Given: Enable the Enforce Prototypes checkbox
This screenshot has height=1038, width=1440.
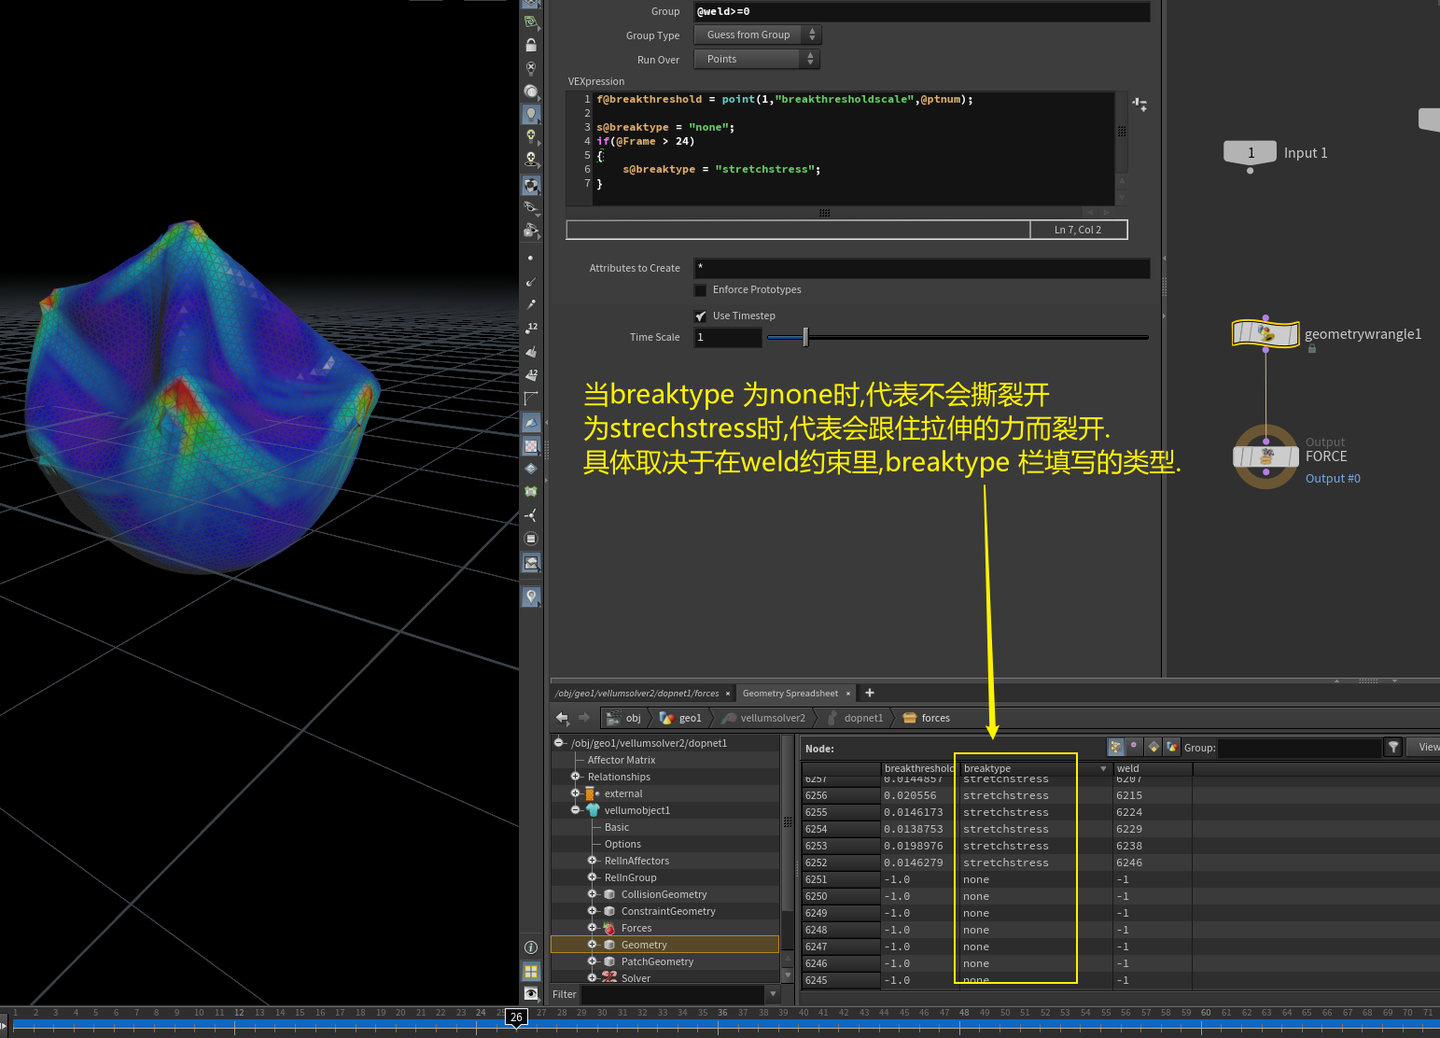Looking at the screenshot, I should click(700, 290).
